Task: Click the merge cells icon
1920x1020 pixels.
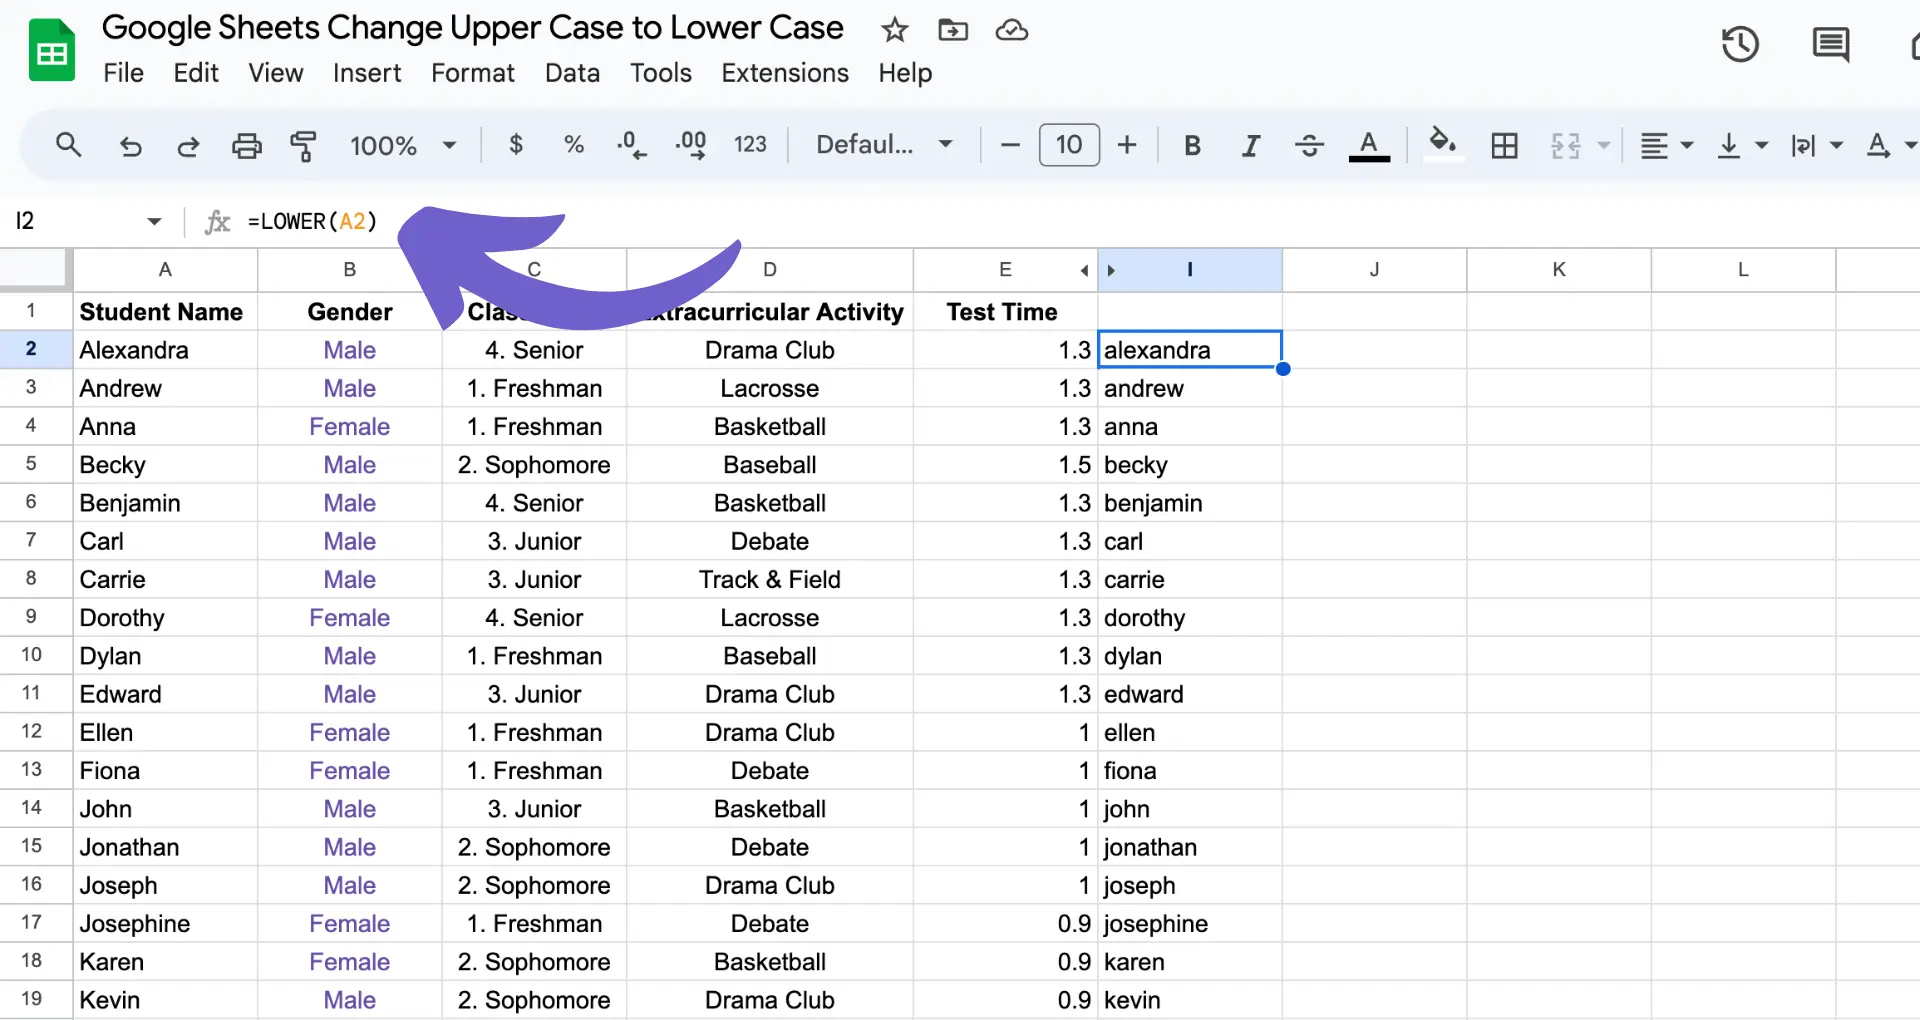Action: click(x=1566, y=146)
